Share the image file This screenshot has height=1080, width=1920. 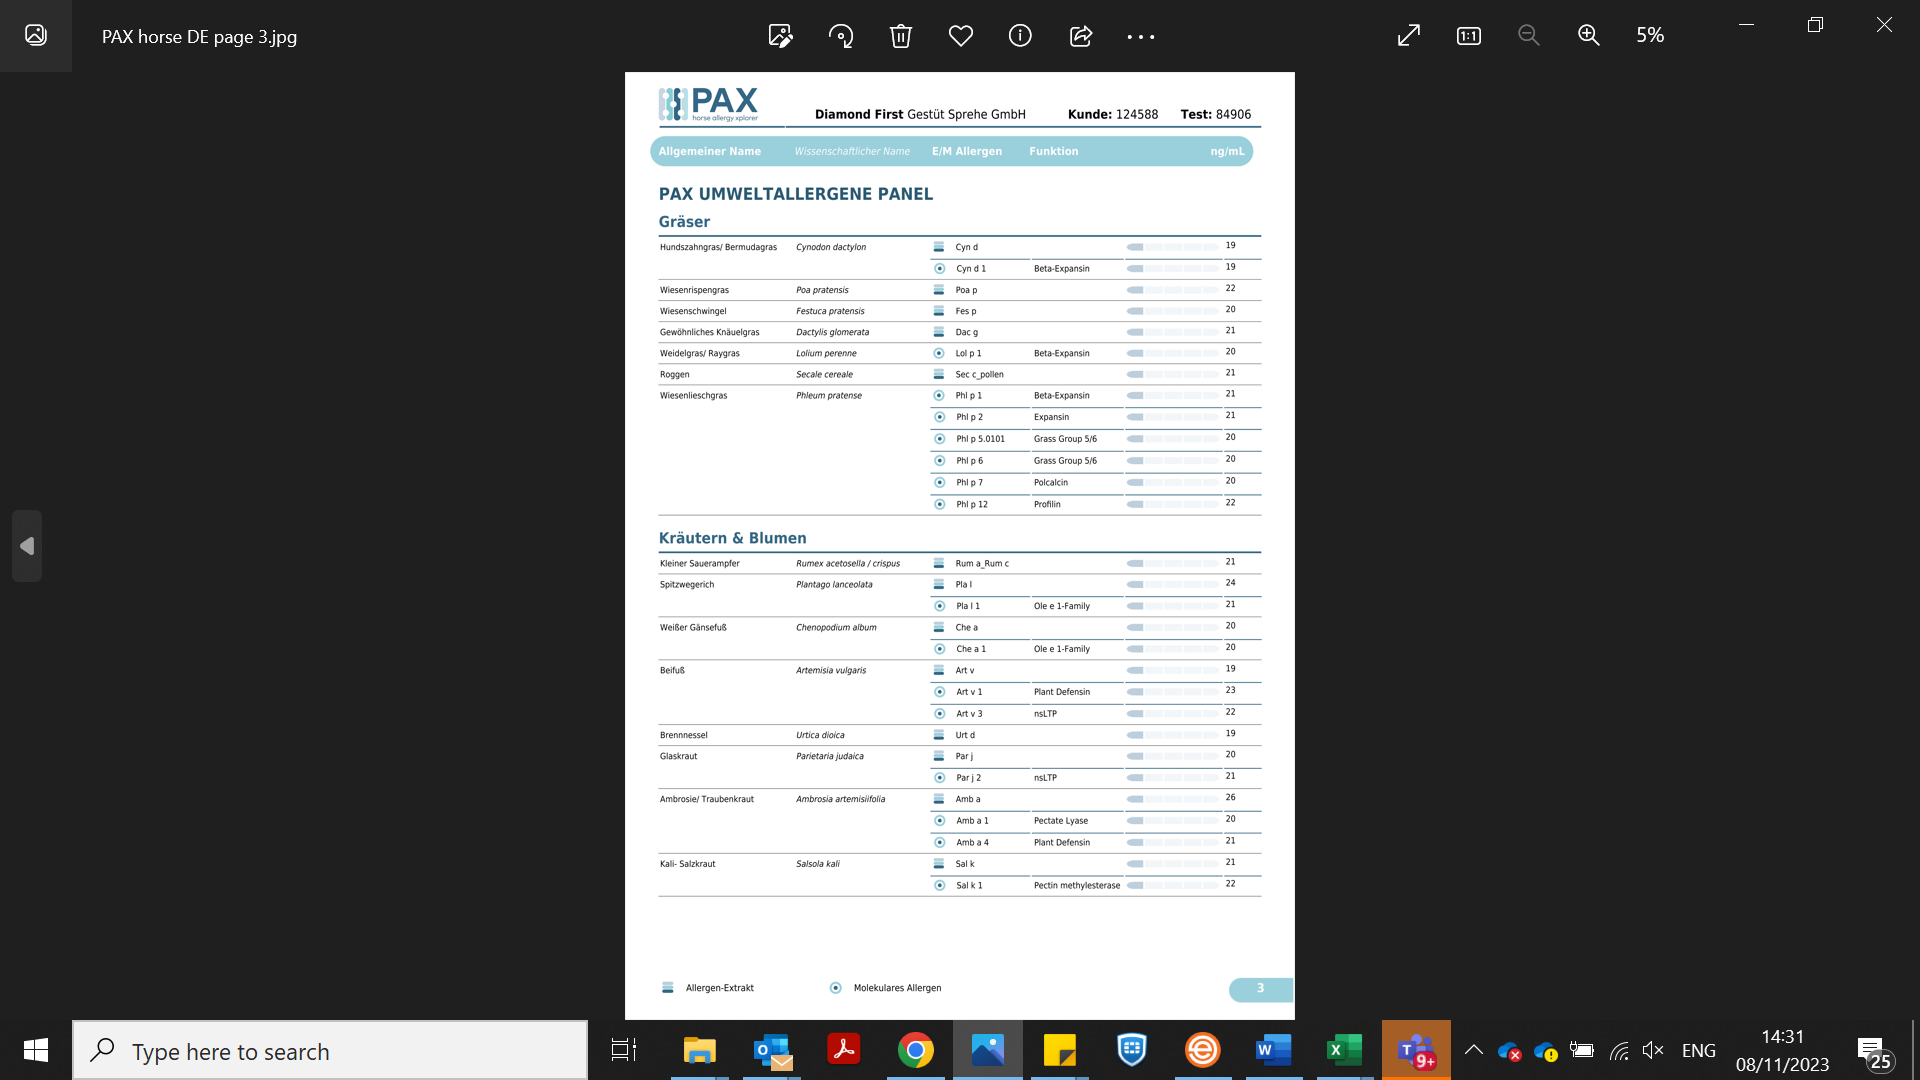point(1080,36)
